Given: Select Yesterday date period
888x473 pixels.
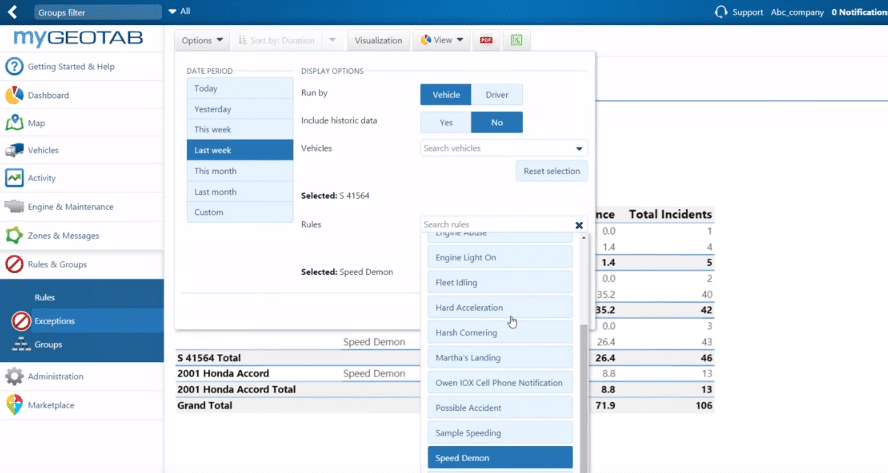Looking at the screenshot, I should tap(240, 109).
